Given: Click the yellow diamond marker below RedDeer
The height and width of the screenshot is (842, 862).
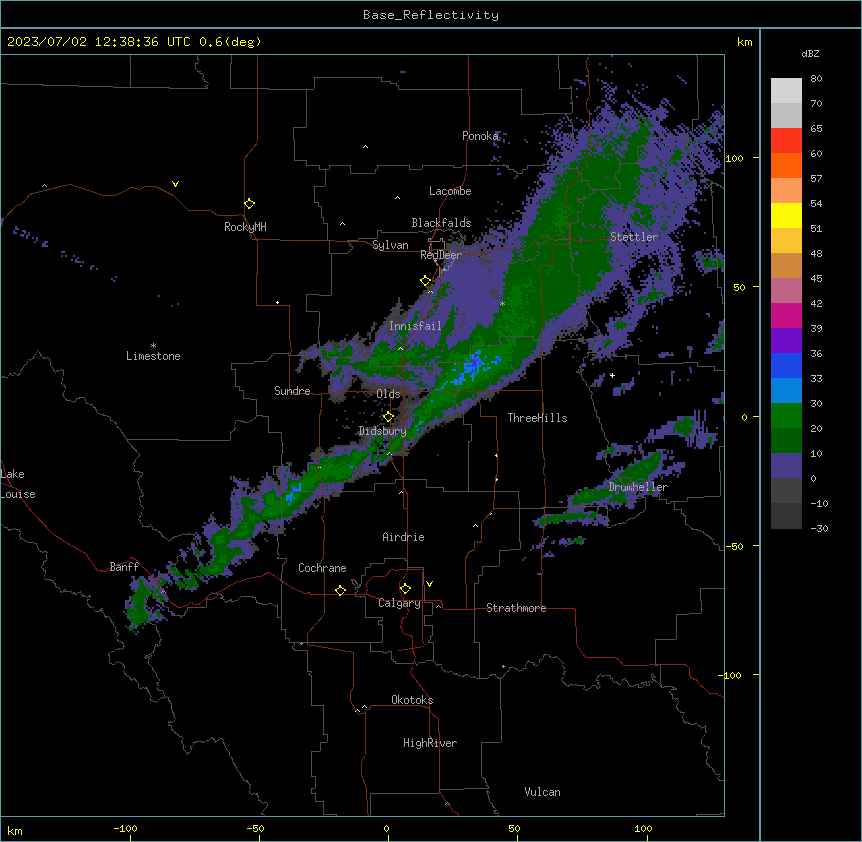Looking at the screenshot, I should click(x=426, y=281).
